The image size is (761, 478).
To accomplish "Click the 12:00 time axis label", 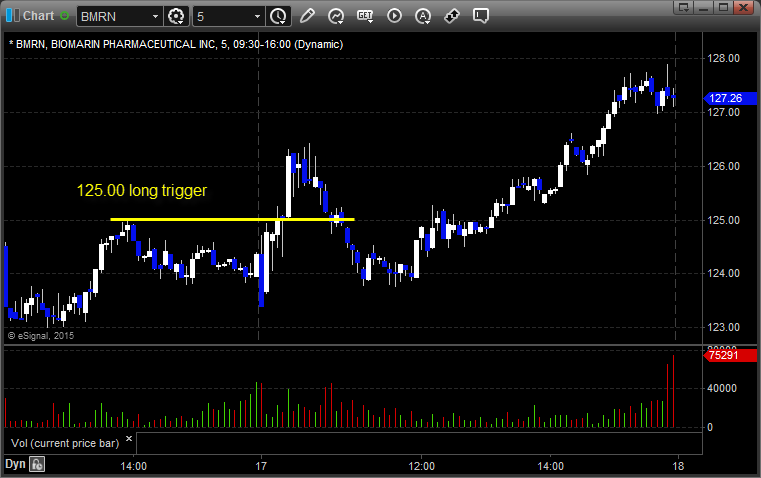I will click(x=421, y=466).
